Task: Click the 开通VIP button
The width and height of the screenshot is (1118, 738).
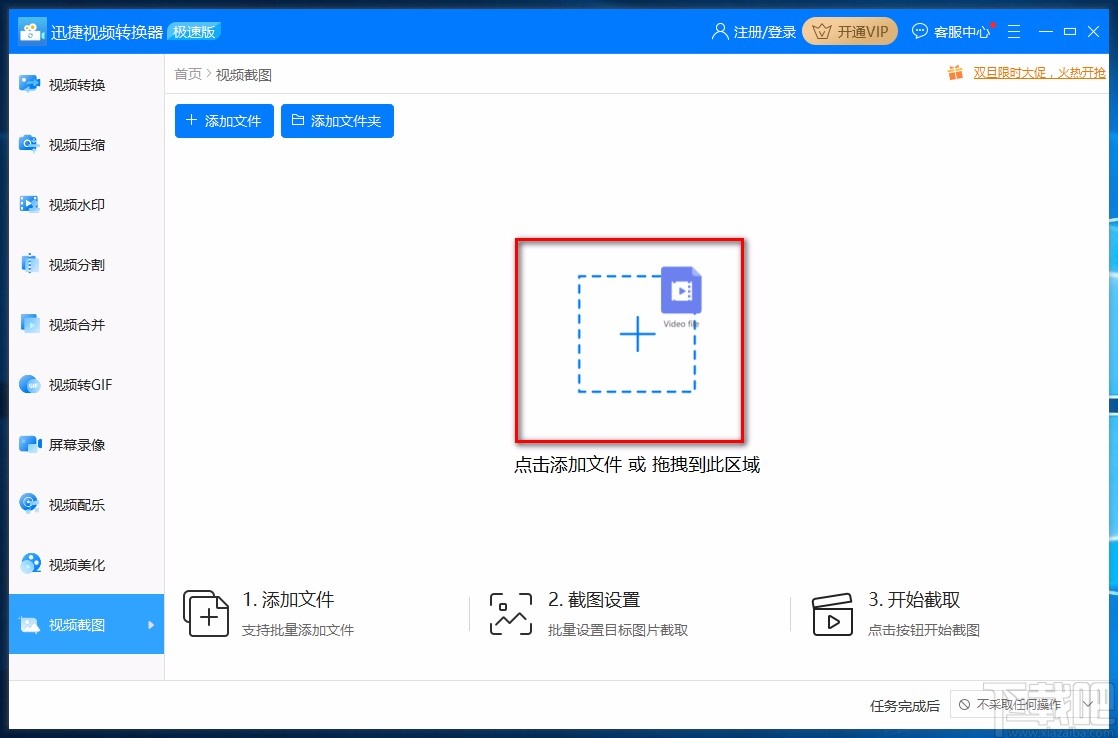Action: (849, 31)
